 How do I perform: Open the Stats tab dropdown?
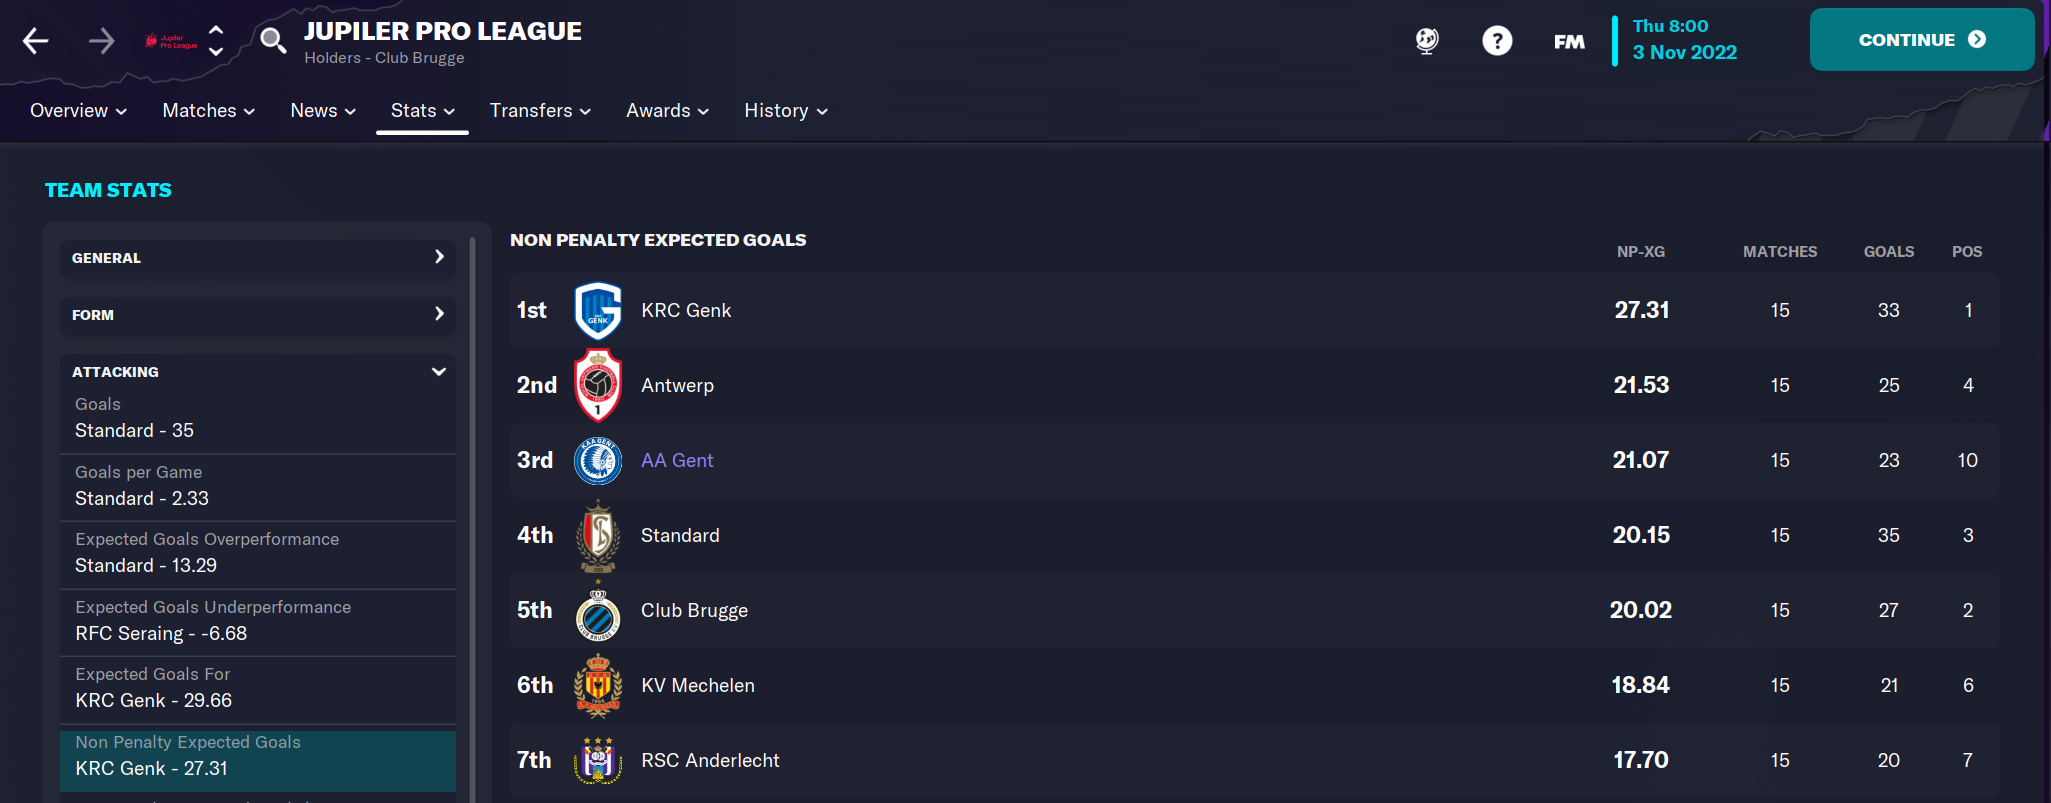point(422,111)
